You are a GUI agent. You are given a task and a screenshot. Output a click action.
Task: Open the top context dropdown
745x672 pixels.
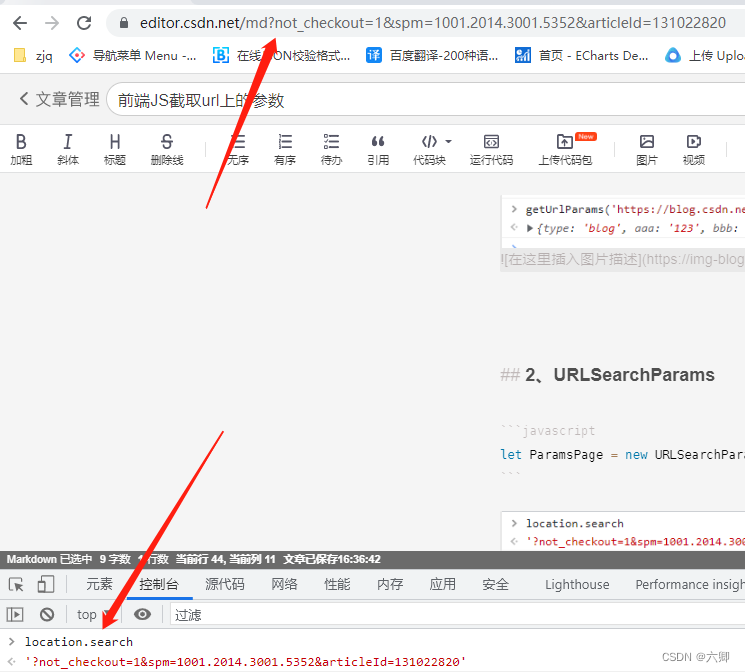tap(94, 615)
